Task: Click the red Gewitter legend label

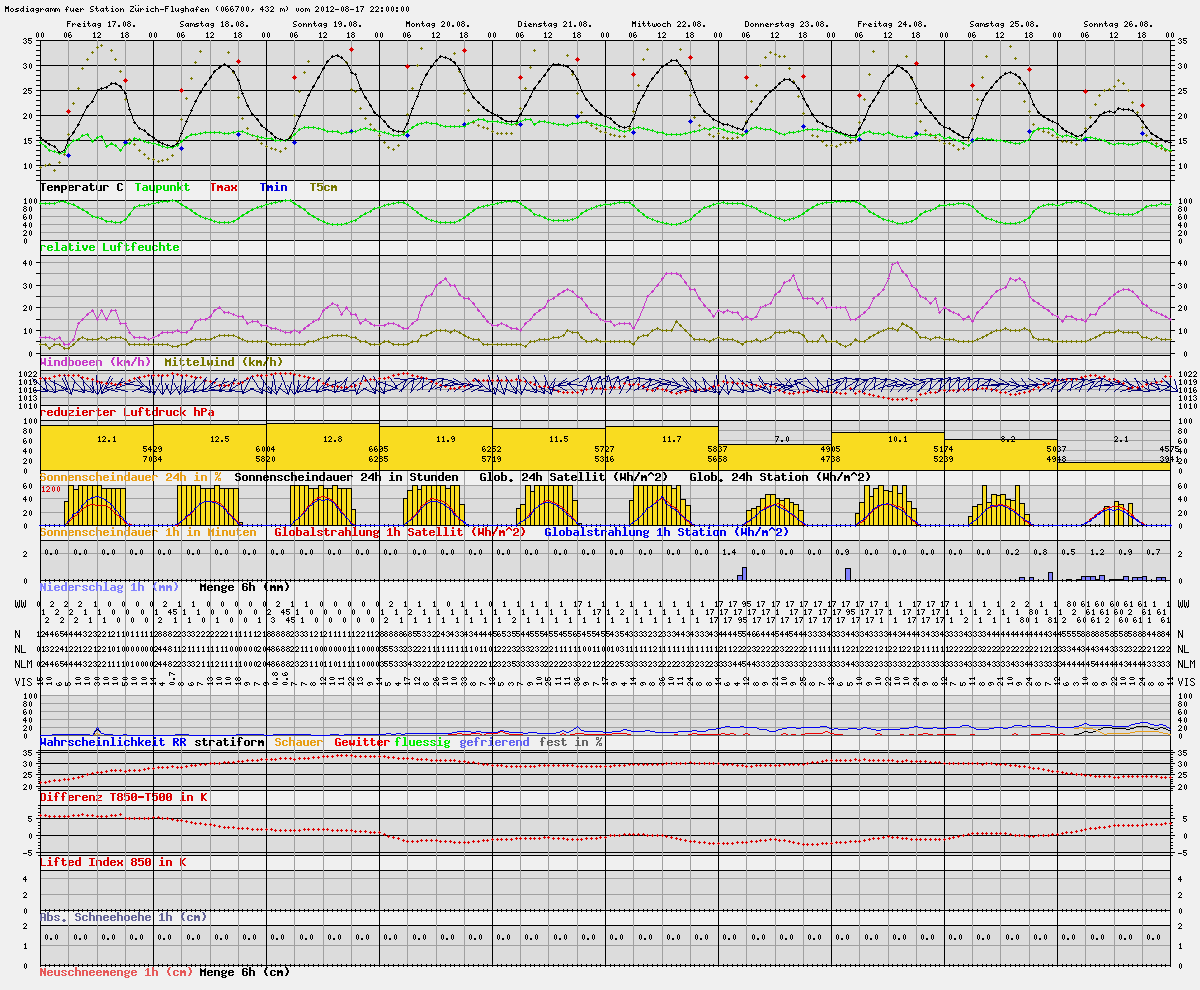Action: tap(361, 742)
